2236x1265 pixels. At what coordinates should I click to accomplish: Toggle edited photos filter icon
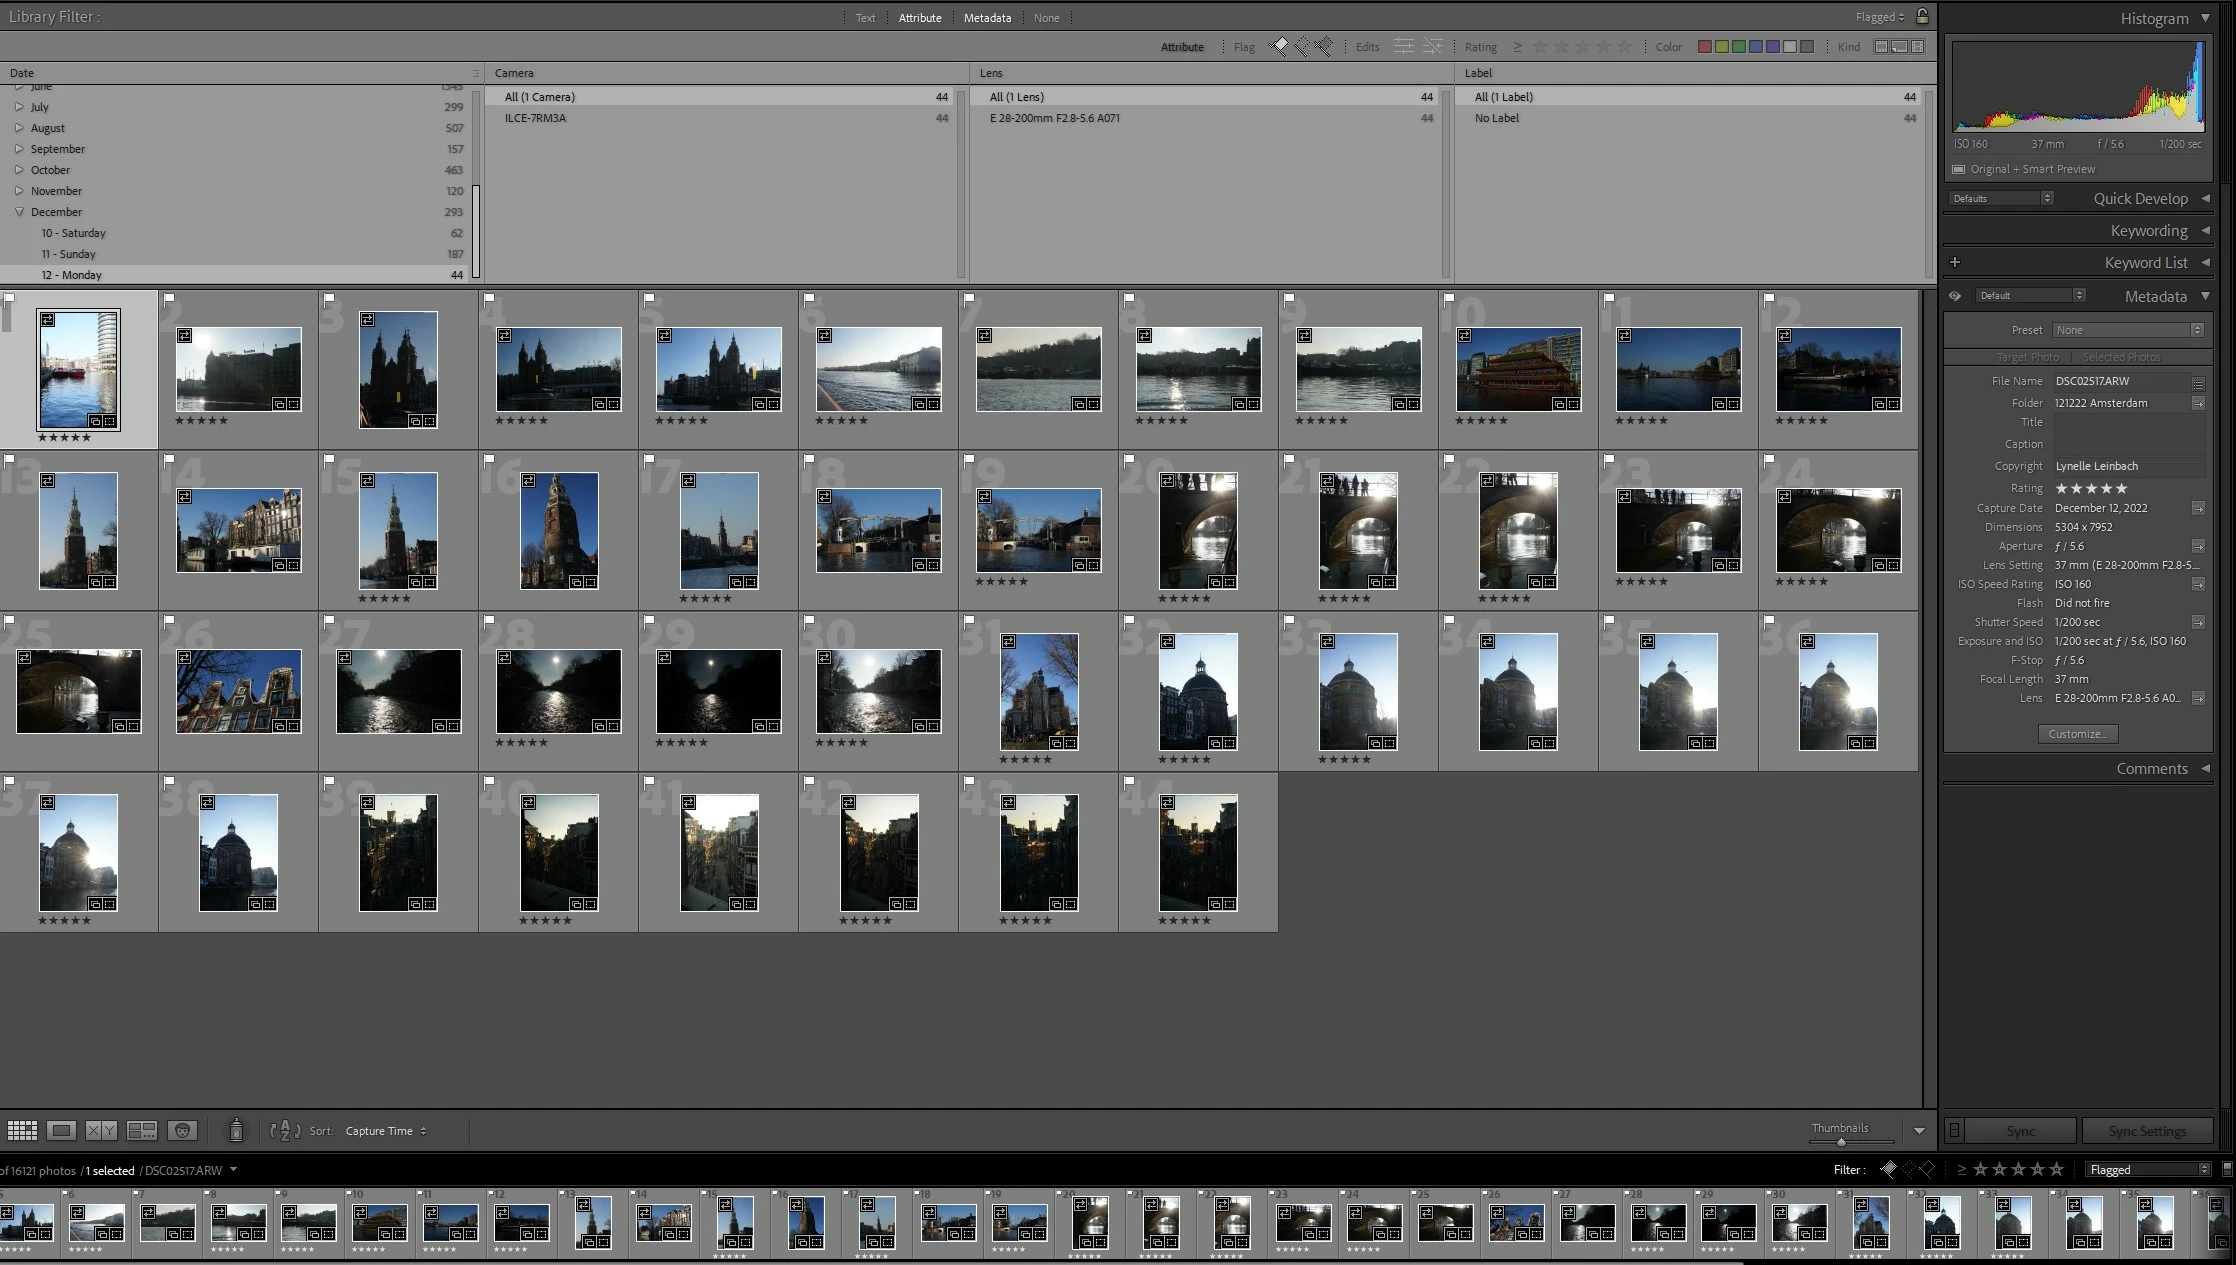pos(1404,46)
